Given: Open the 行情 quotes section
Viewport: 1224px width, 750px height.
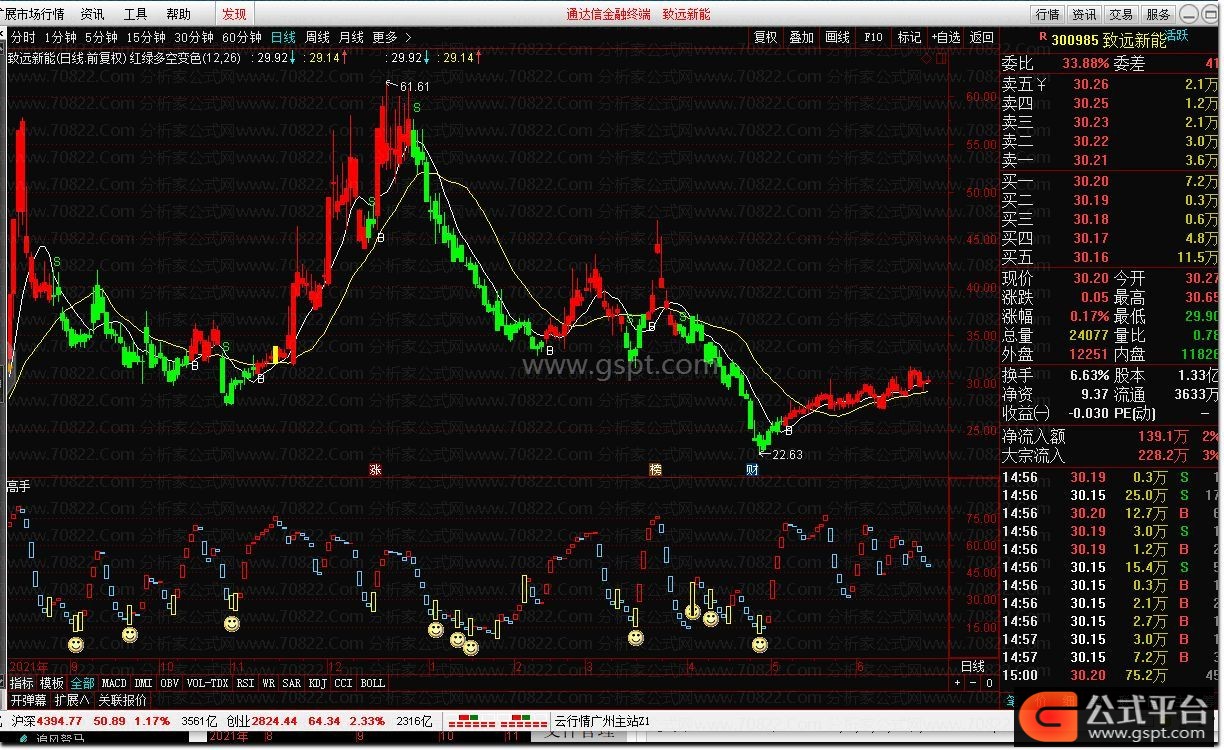Looking at the screenshot, I should (1047, 14).
